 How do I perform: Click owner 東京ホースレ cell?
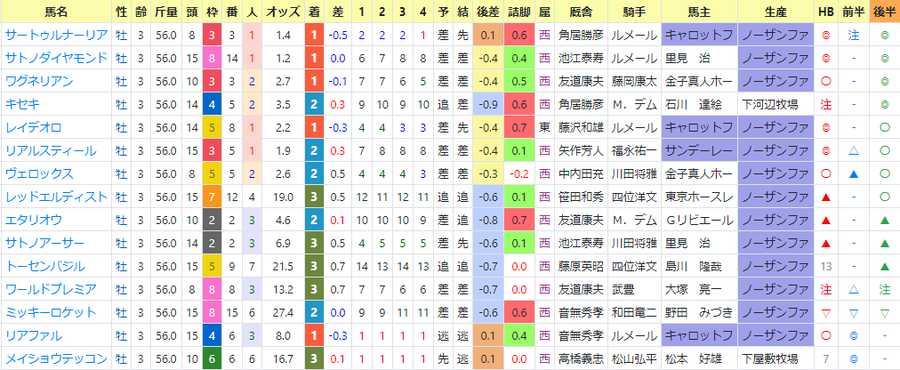coord(699,197)
